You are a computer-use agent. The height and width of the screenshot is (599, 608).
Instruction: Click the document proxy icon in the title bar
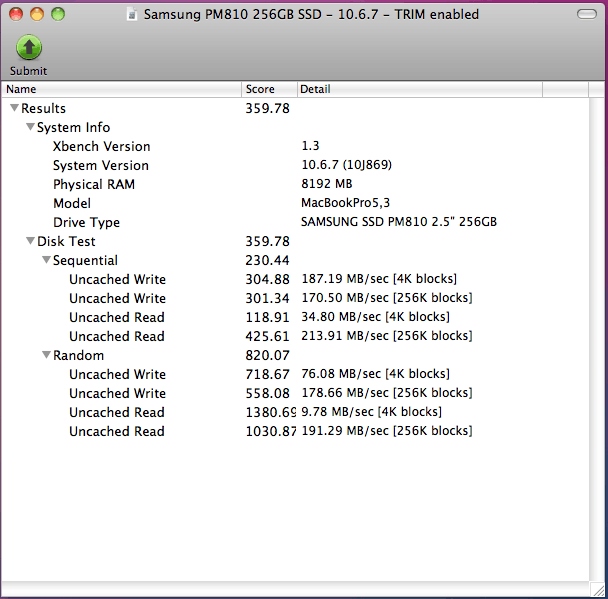point(132,15)
